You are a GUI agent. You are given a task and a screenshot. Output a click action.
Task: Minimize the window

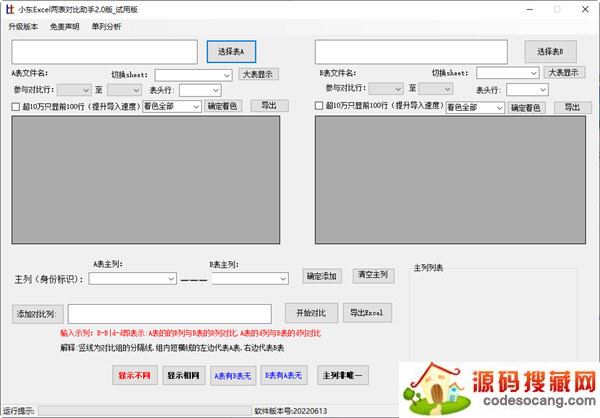[530, 9]
